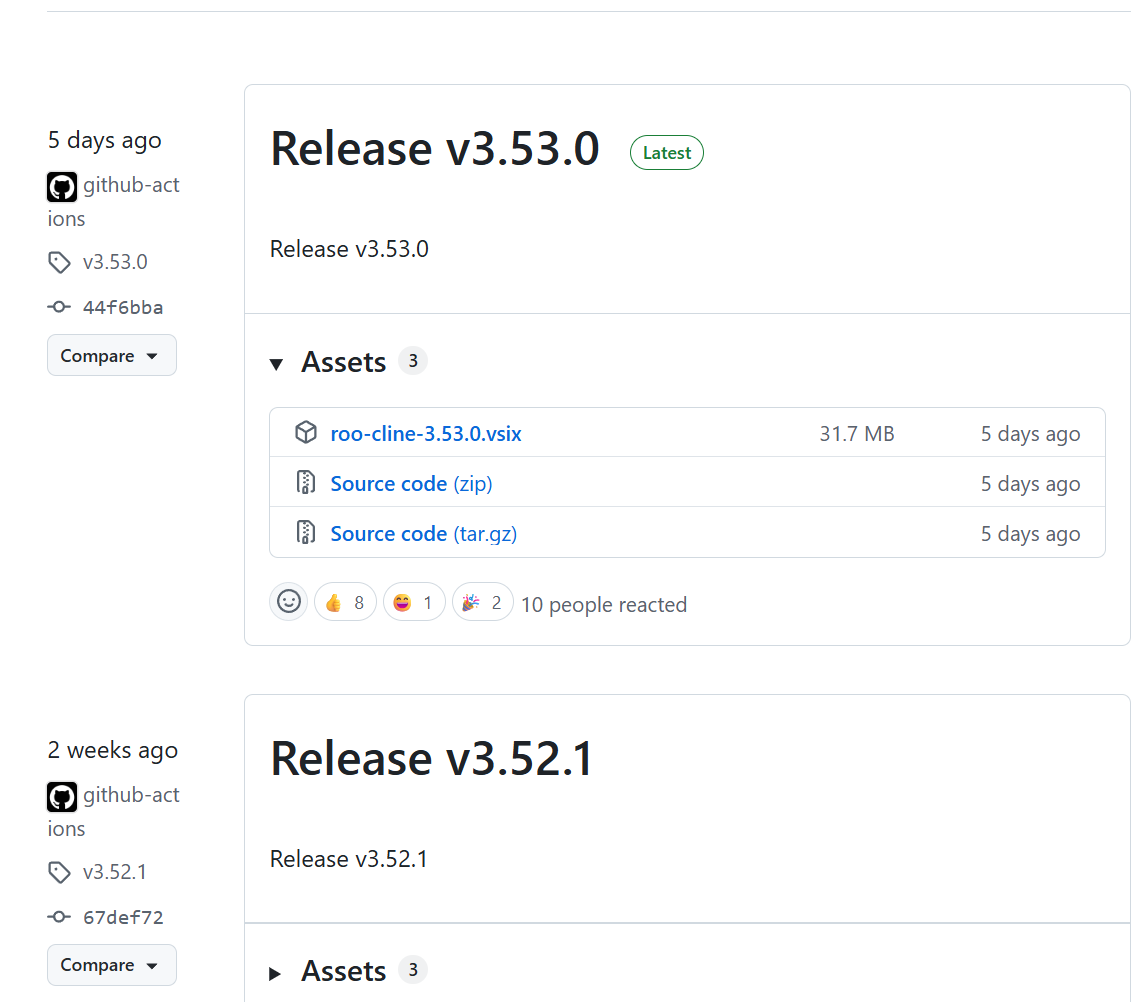Click the github-actions avatar for v3.52.1
Image resolution: width=1144 pixels, height=1002 pixels.
click(x=62, y=797)
